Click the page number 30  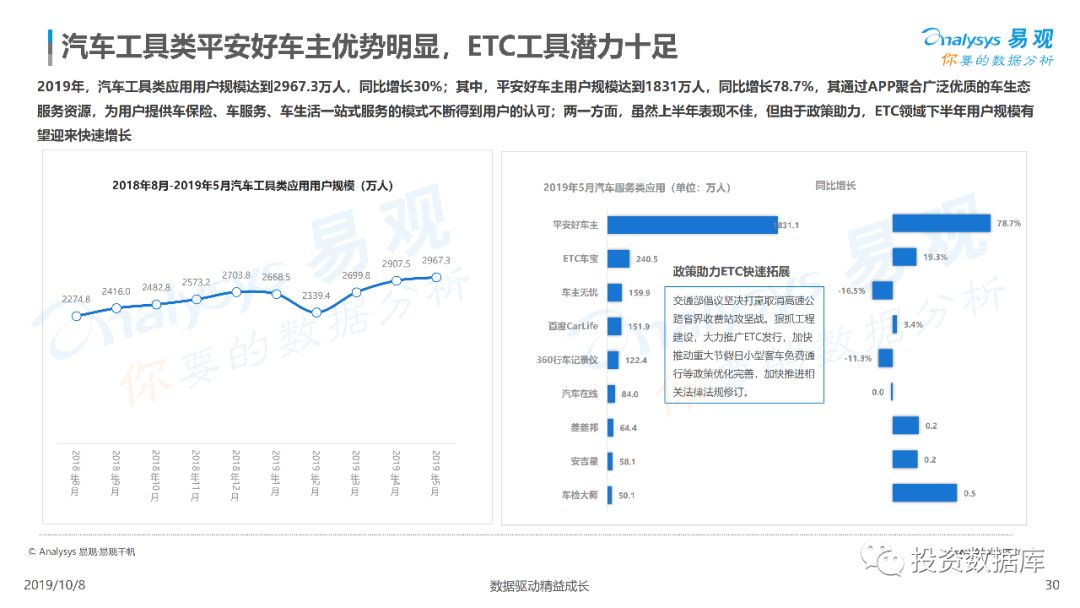pyautogui.click(x=1052, y=585)
